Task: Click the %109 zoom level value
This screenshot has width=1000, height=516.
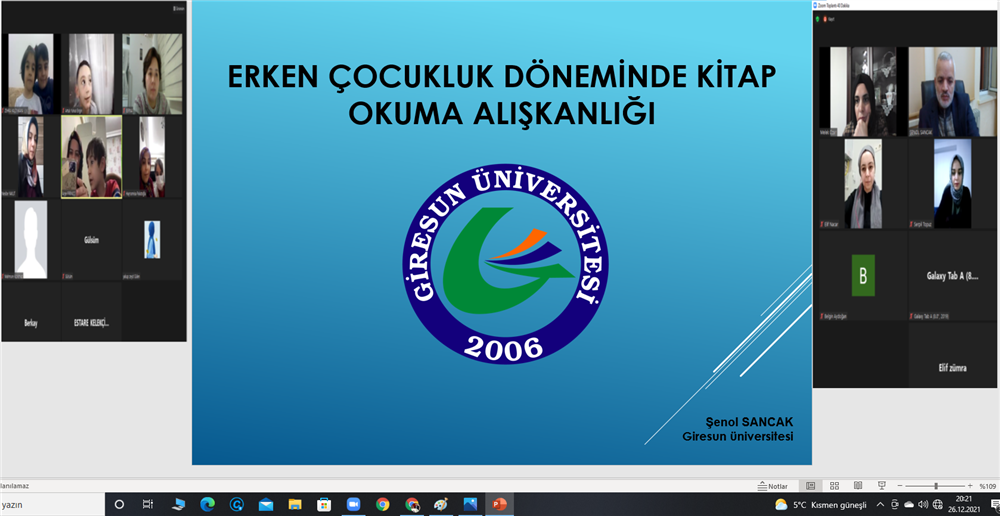Action: 988,486
